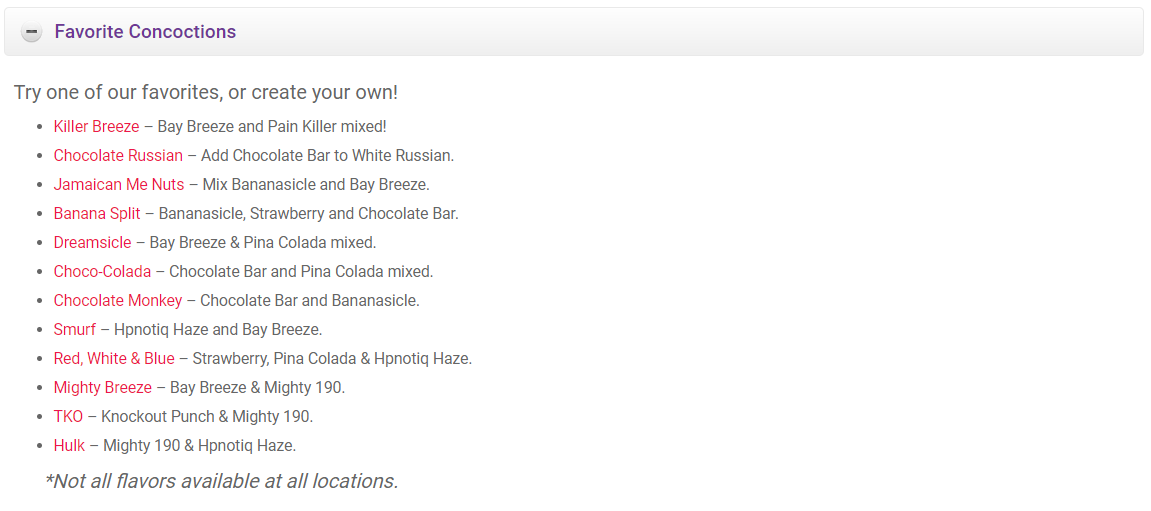This screenshot has width=1151, height=511.
Task: Click the Dreamsicle link
Action: click(x=92, y=243)
